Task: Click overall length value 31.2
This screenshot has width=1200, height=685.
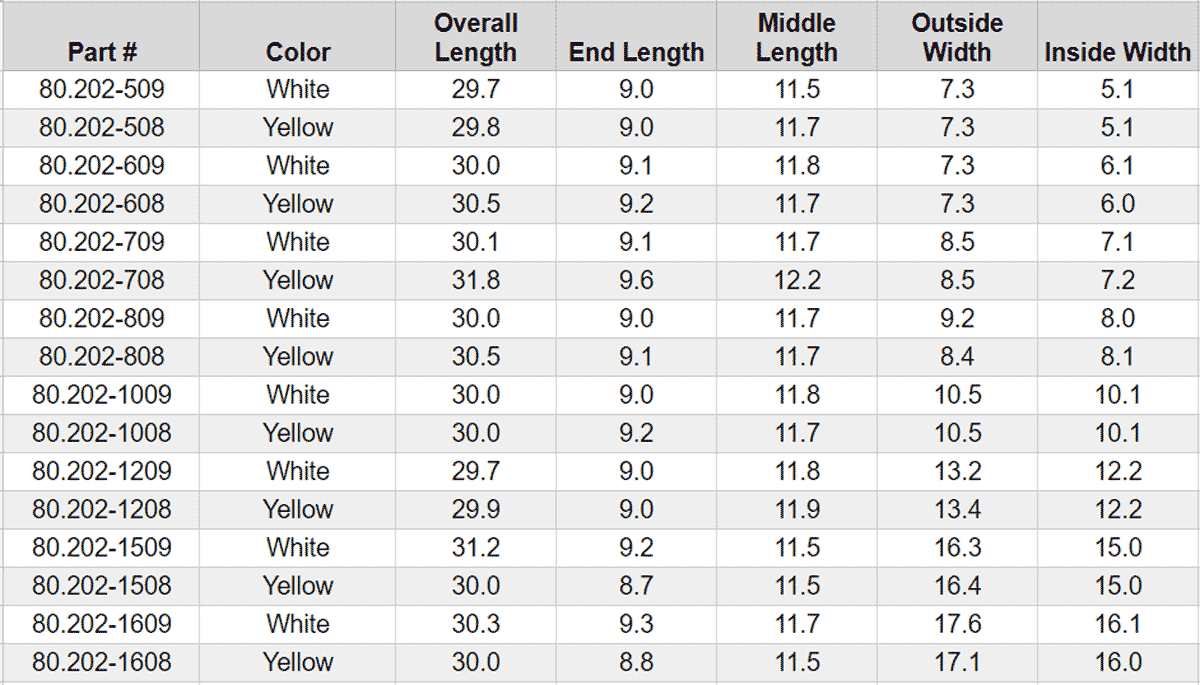Action: 476,548
